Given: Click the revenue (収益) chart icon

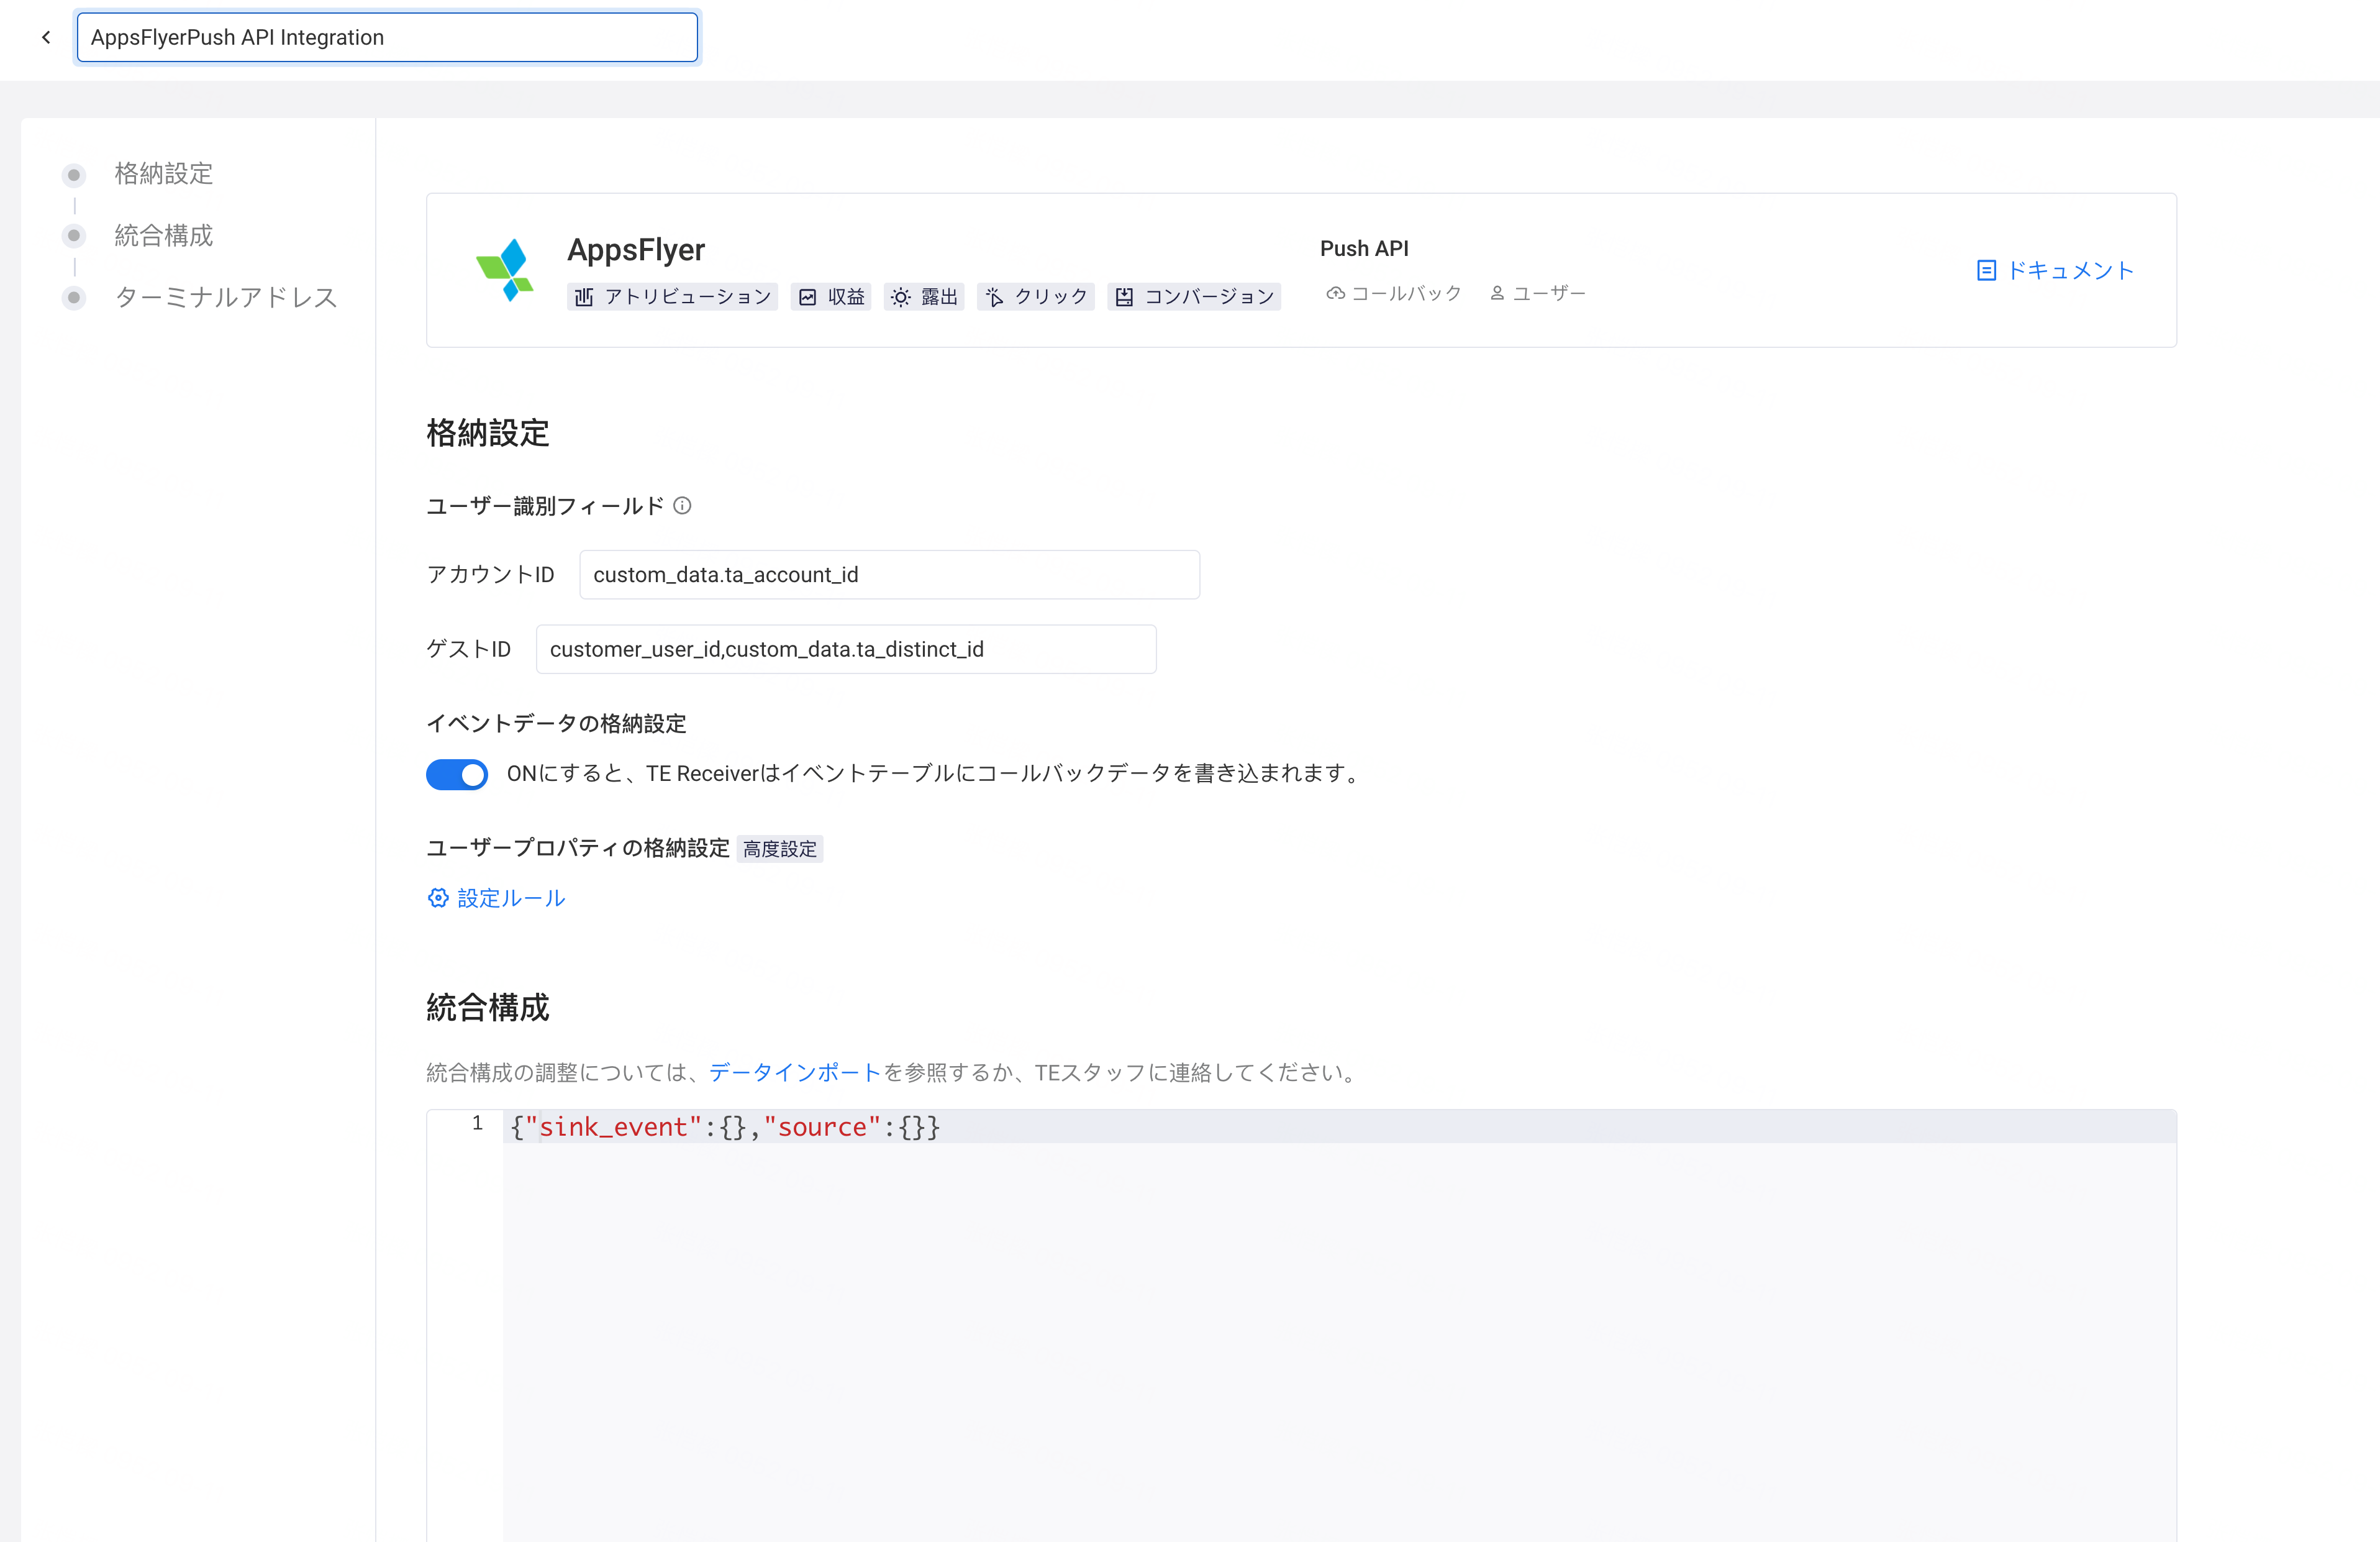Looking at the screenshot, I should click(808, 297).
